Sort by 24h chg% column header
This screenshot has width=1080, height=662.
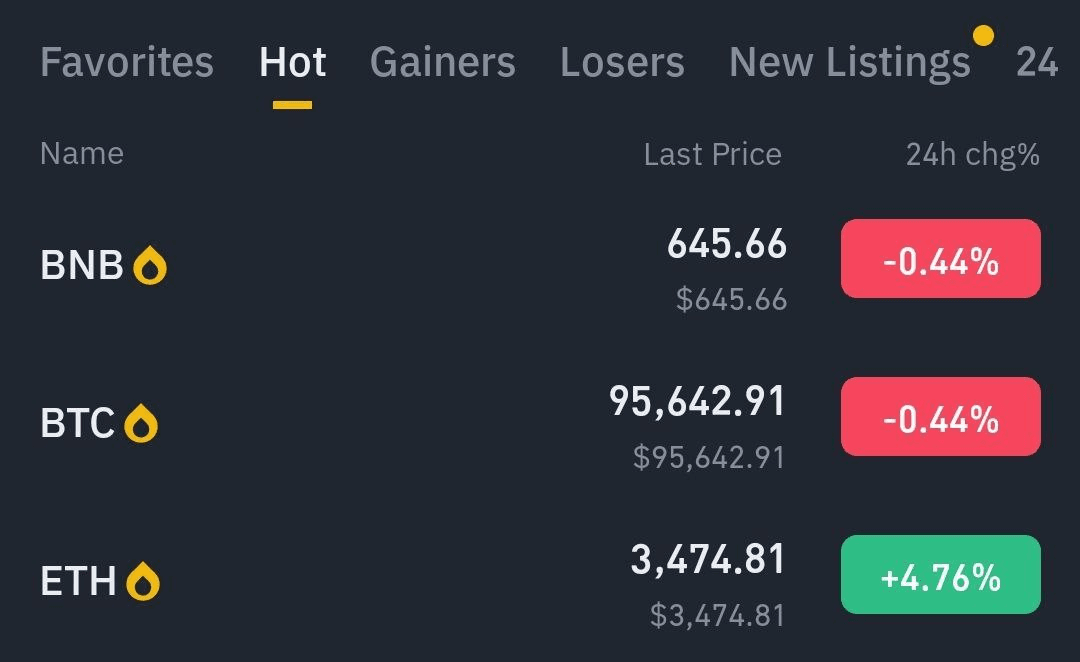coord(972,154)
